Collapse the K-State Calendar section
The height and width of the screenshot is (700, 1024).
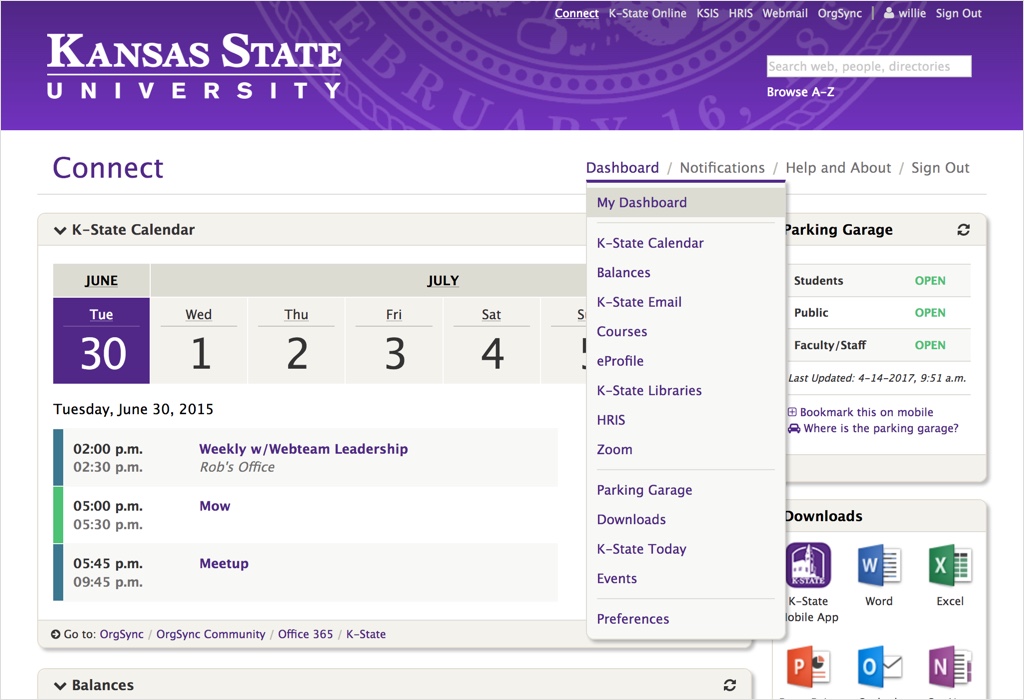61,230
